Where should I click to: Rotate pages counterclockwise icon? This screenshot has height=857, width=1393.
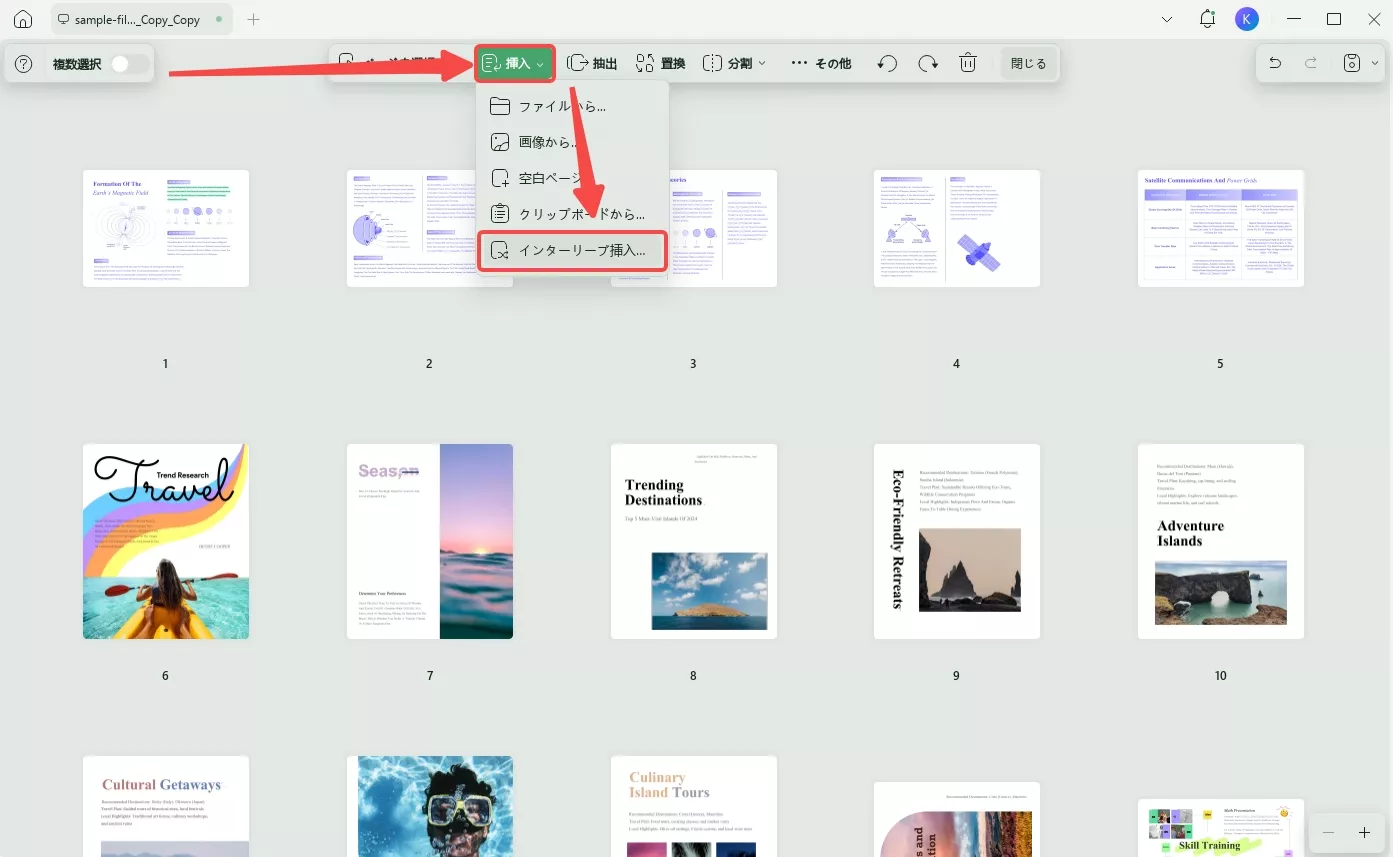coord(887,63)
